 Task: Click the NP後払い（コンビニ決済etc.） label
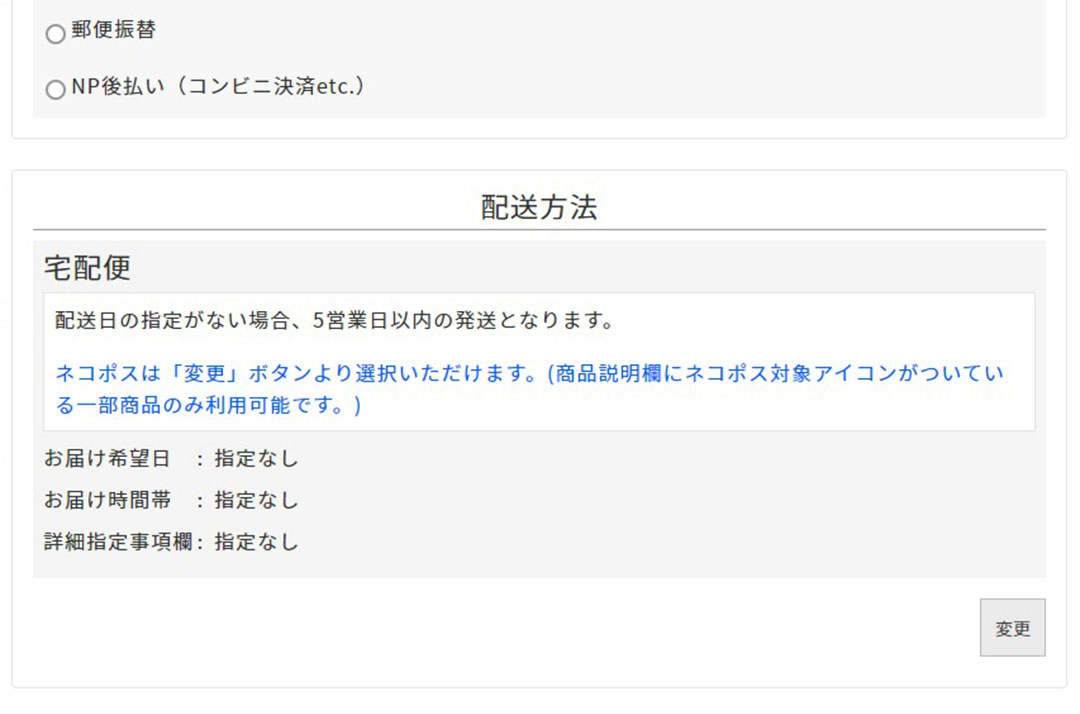(218, 87)
